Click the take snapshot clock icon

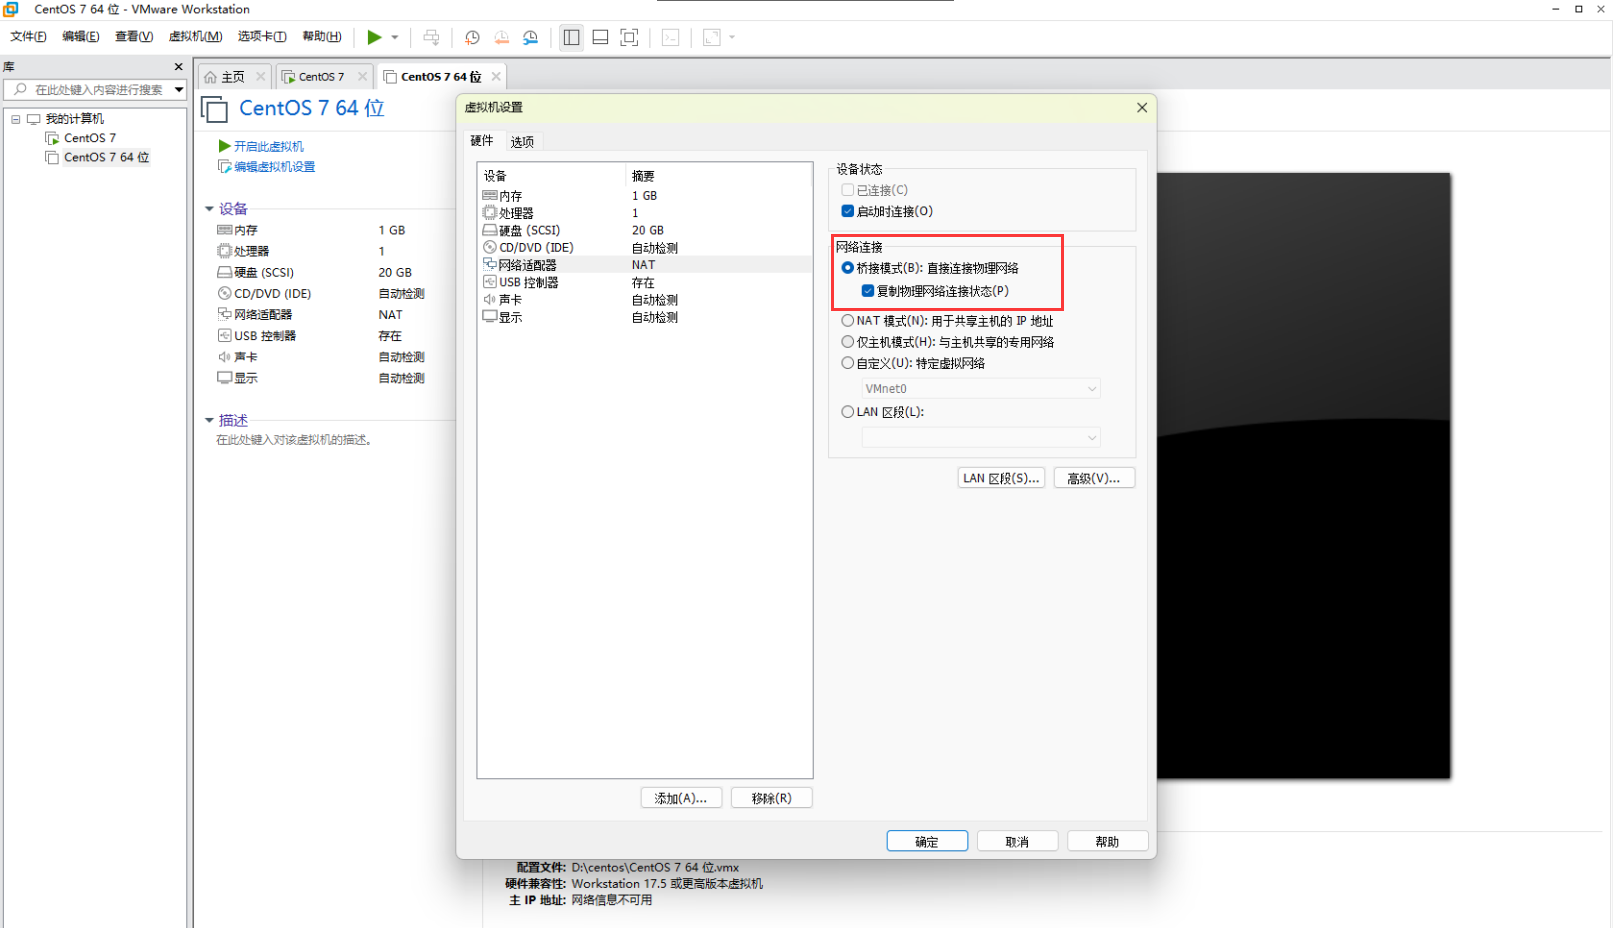pos(472,37)
